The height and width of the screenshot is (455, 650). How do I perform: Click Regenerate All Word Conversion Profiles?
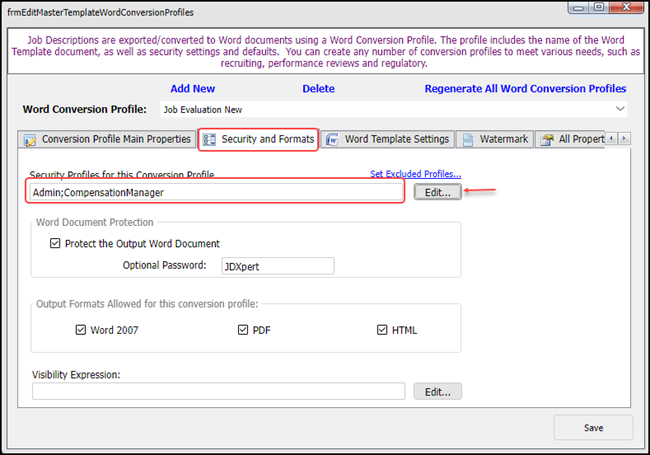tap(525, 89)
